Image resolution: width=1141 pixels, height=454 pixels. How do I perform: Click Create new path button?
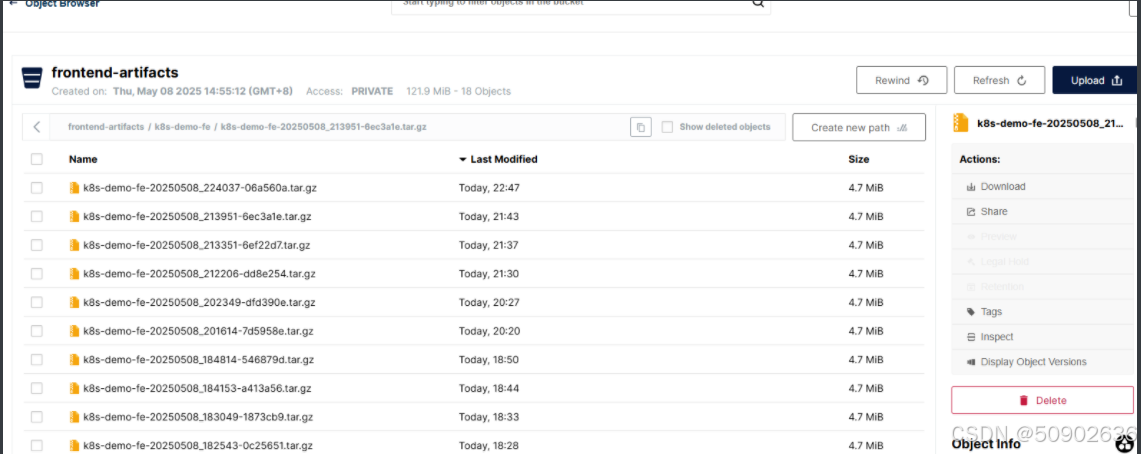[x=859, y=127]
